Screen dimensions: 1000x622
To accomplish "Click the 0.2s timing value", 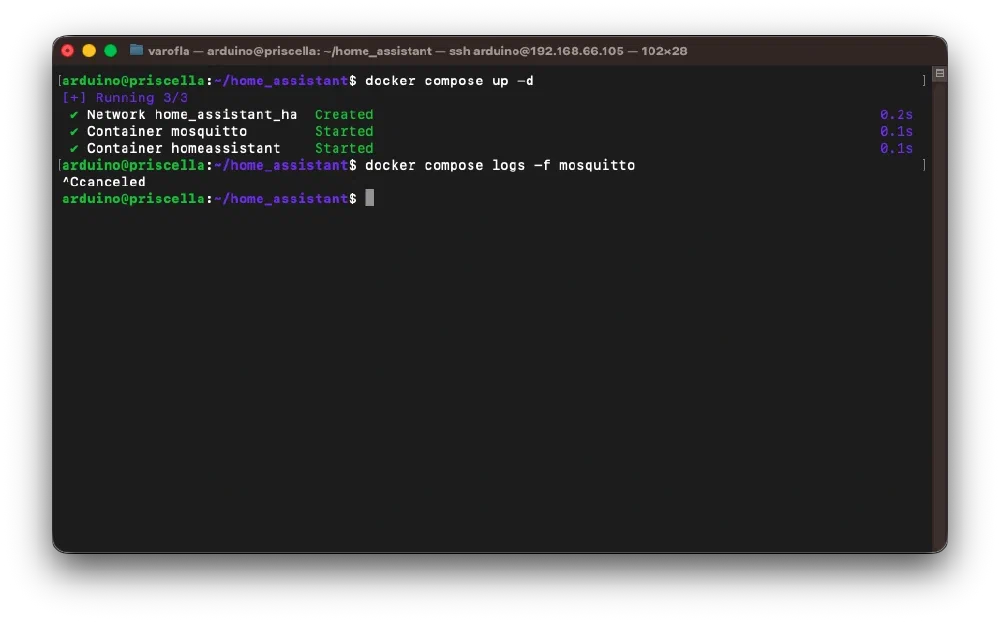I will 896,115.
